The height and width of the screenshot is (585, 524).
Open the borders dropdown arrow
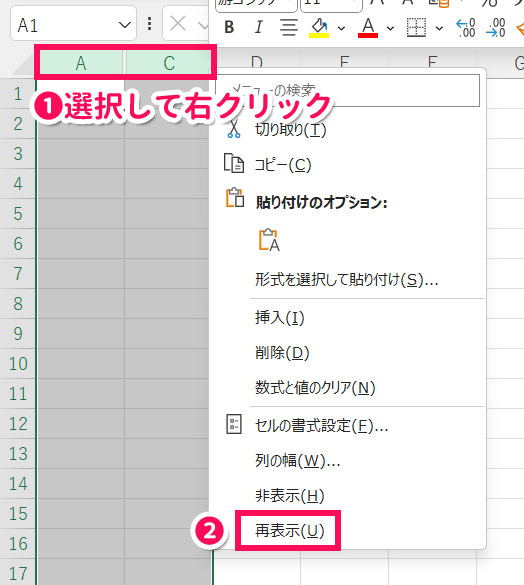[x=439, y=28]
